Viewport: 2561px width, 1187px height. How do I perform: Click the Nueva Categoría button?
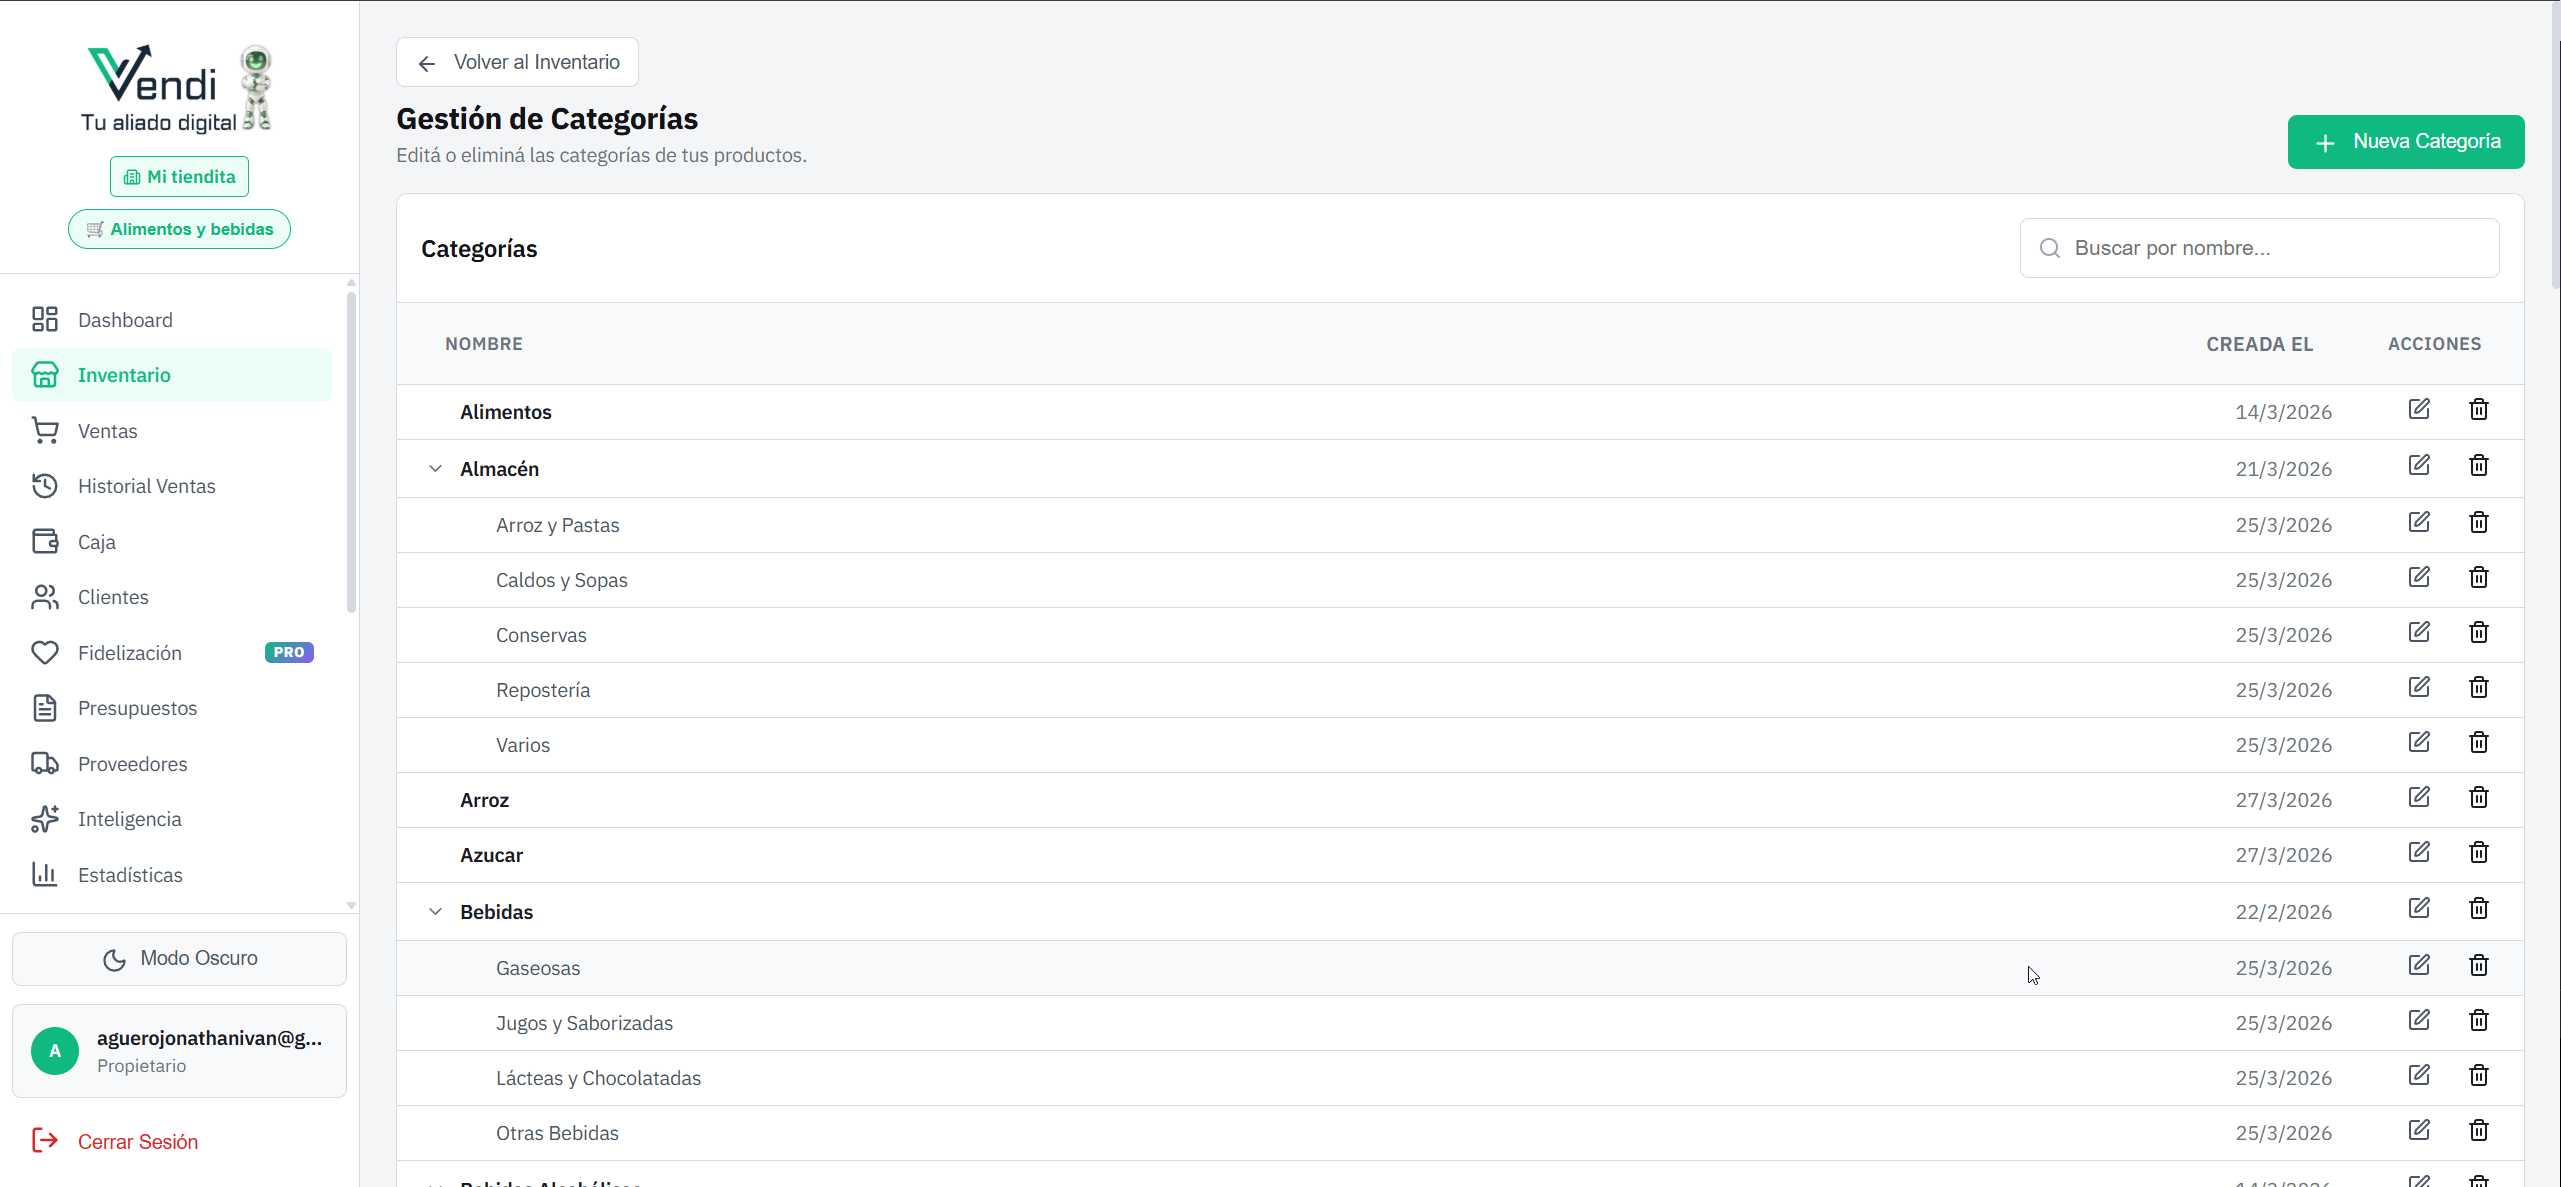point(2405,142)
